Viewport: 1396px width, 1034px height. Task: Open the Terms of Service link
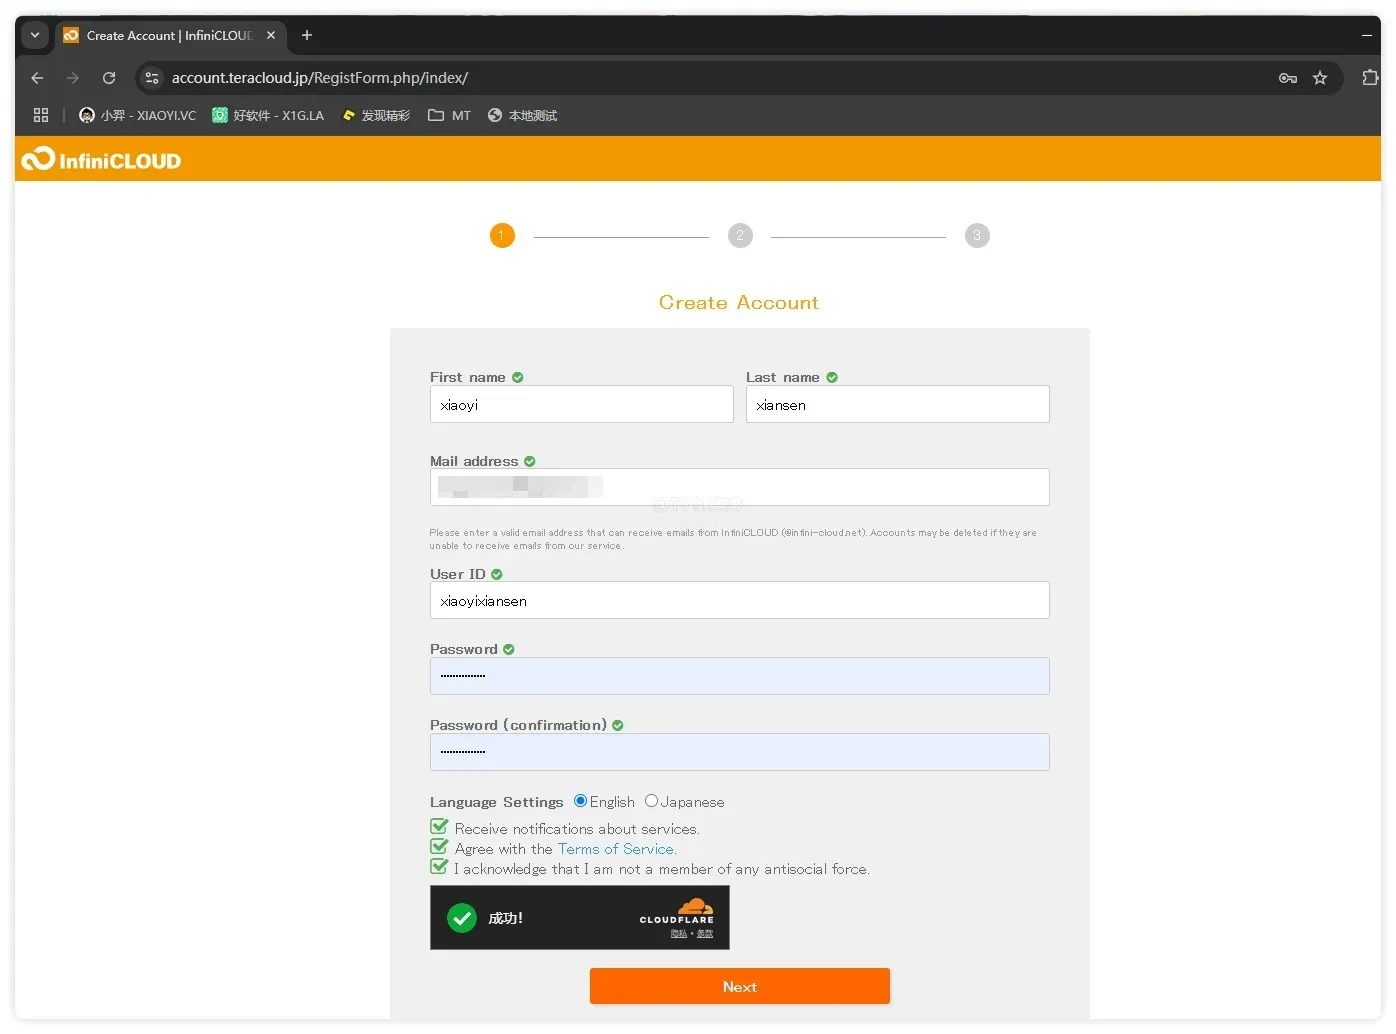616,849
